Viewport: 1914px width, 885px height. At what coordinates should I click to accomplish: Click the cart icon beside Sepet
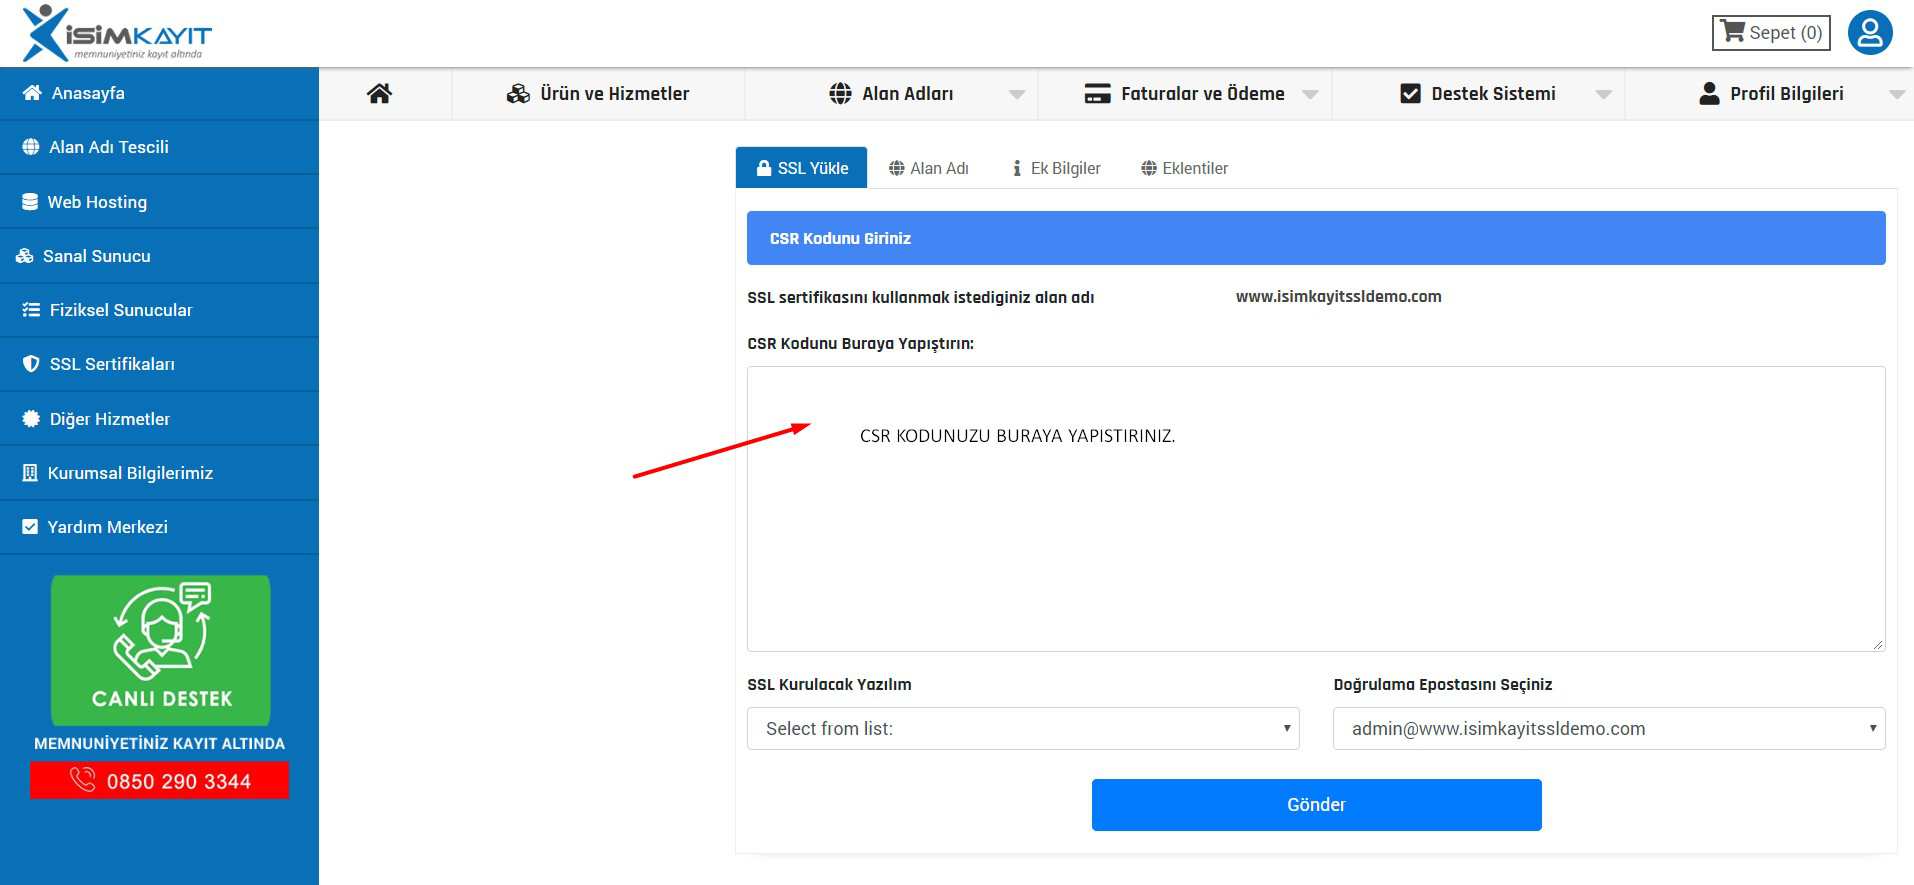pos(1733,31)
